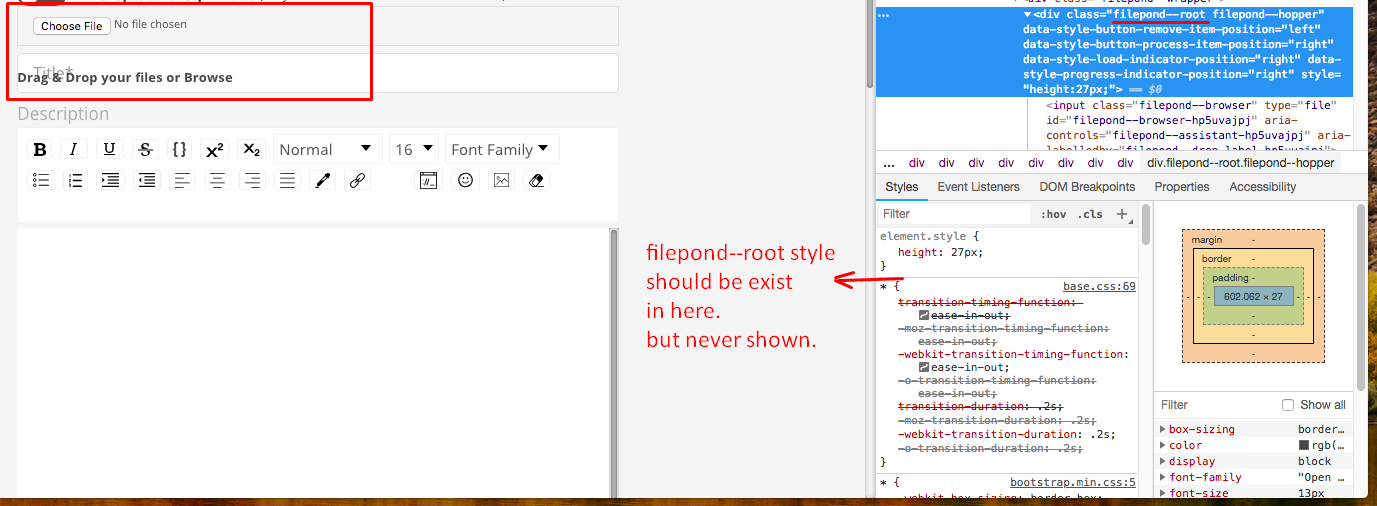Open the emoji smiley picker
The image size is (1377, 506).
(465, 181)
